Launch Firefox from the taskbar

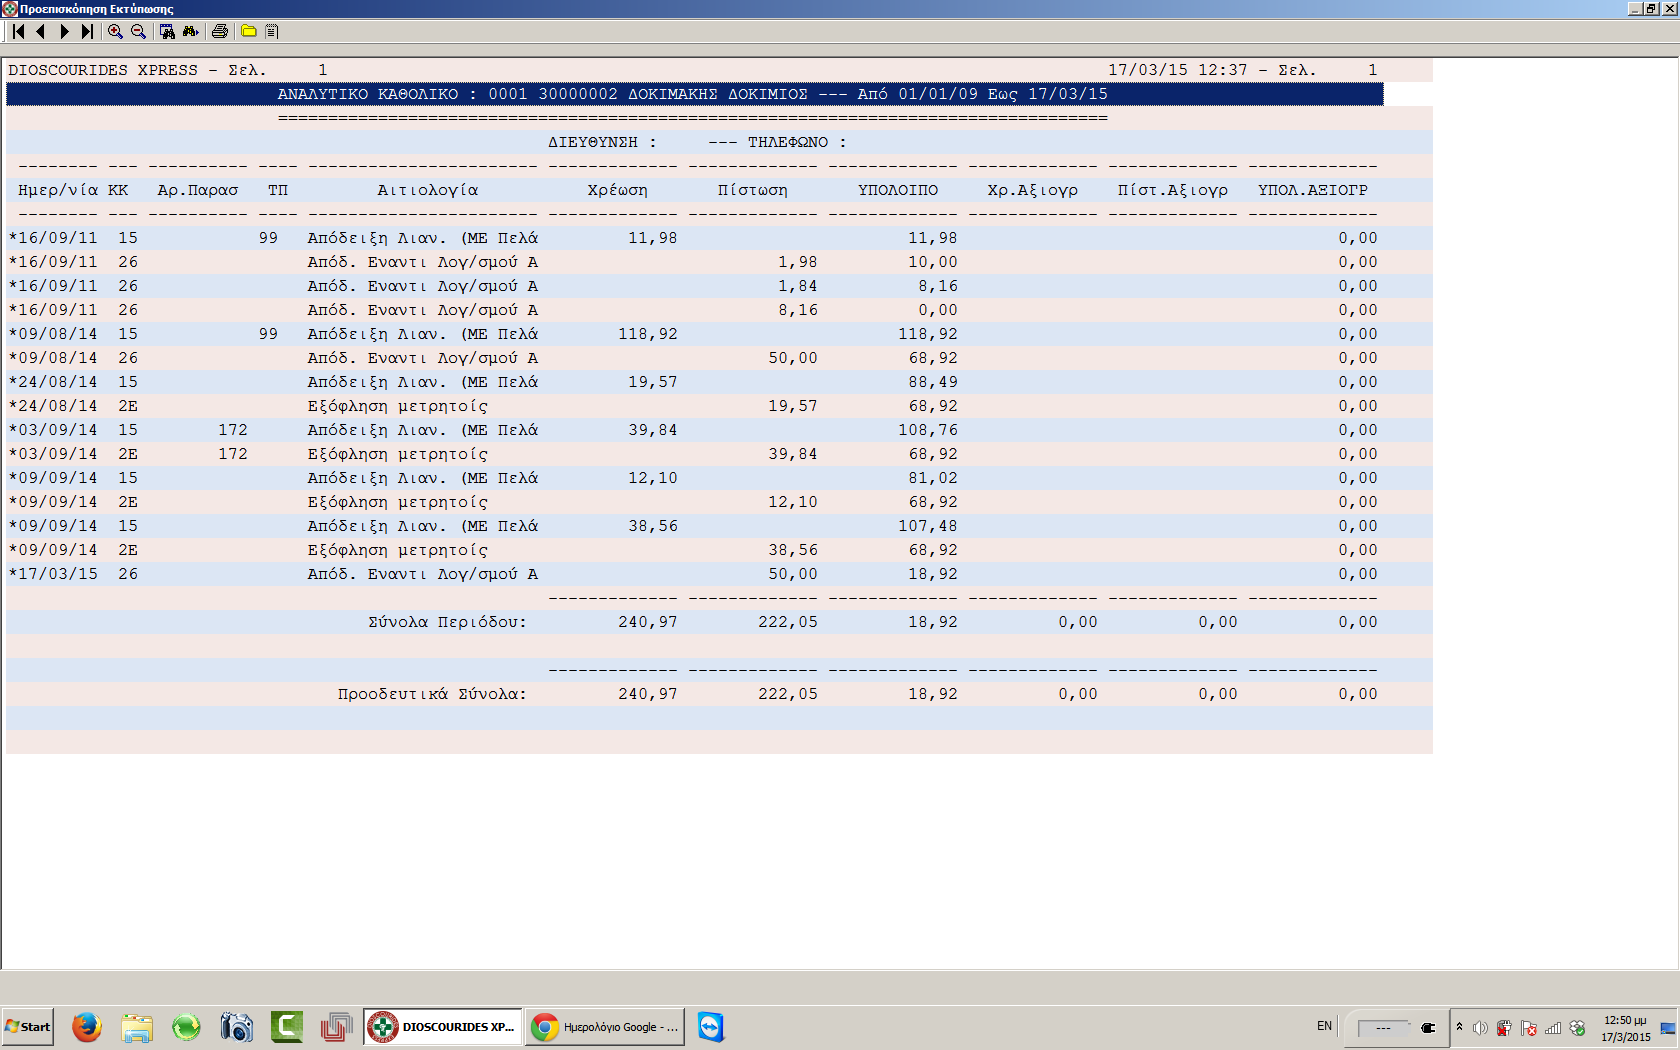[x=87, y=1027]
